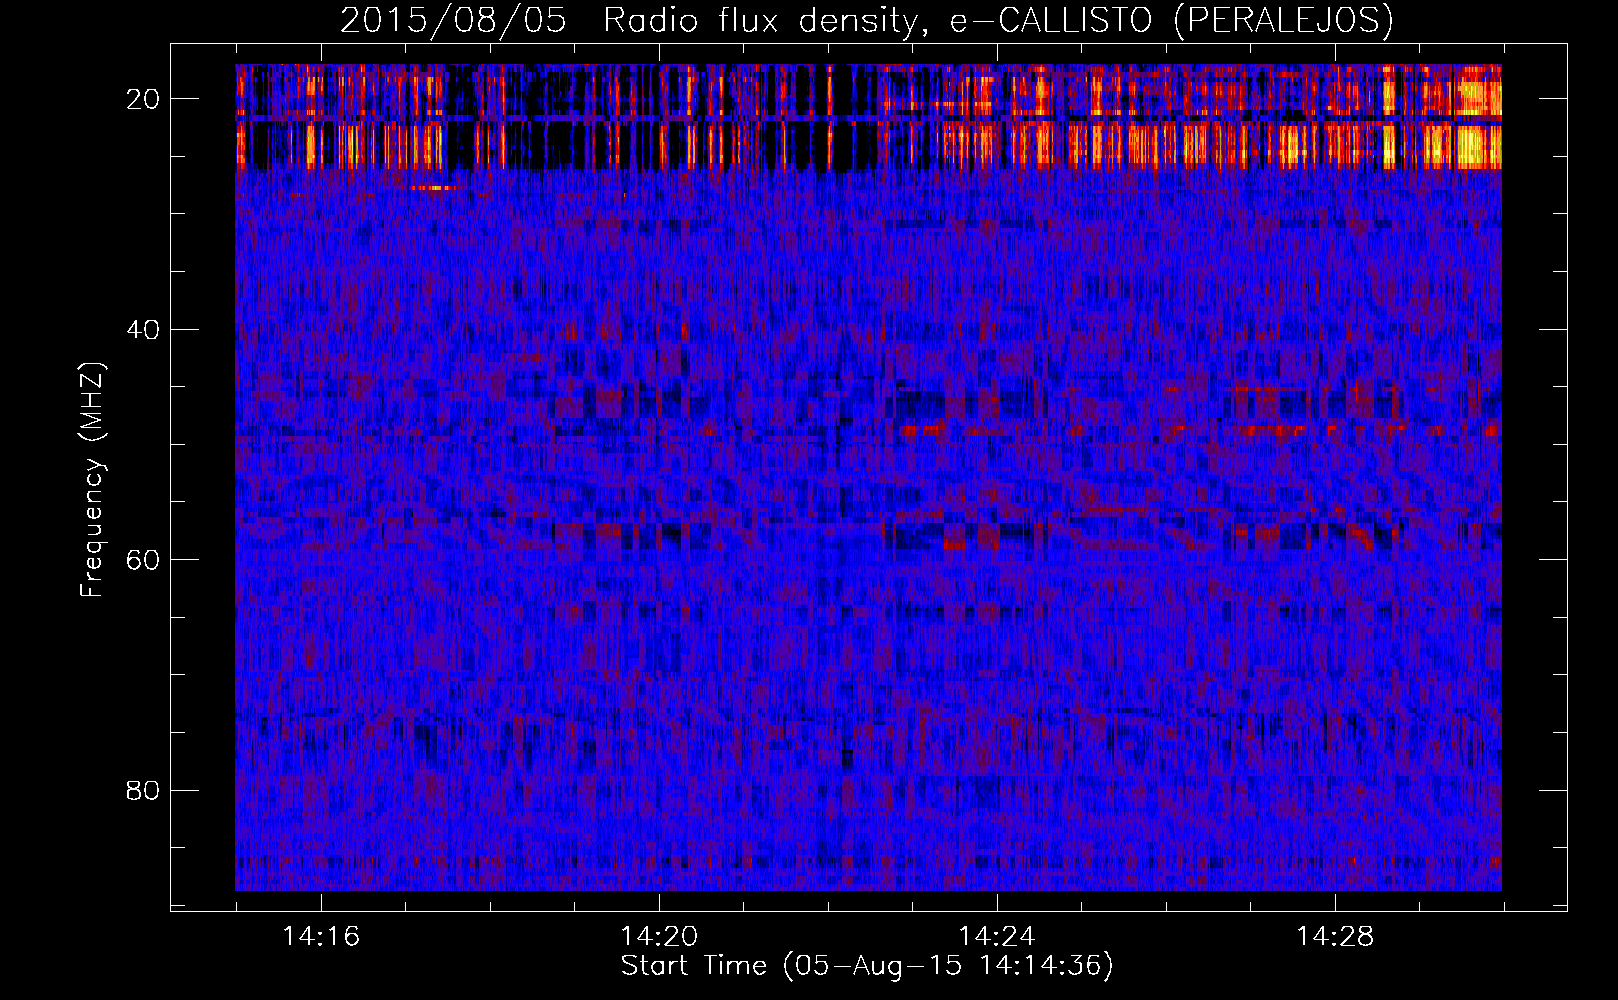Select the 80 frequency tick label
The height and width of the screenshot is (1000, 1618).
click(144, 790)
